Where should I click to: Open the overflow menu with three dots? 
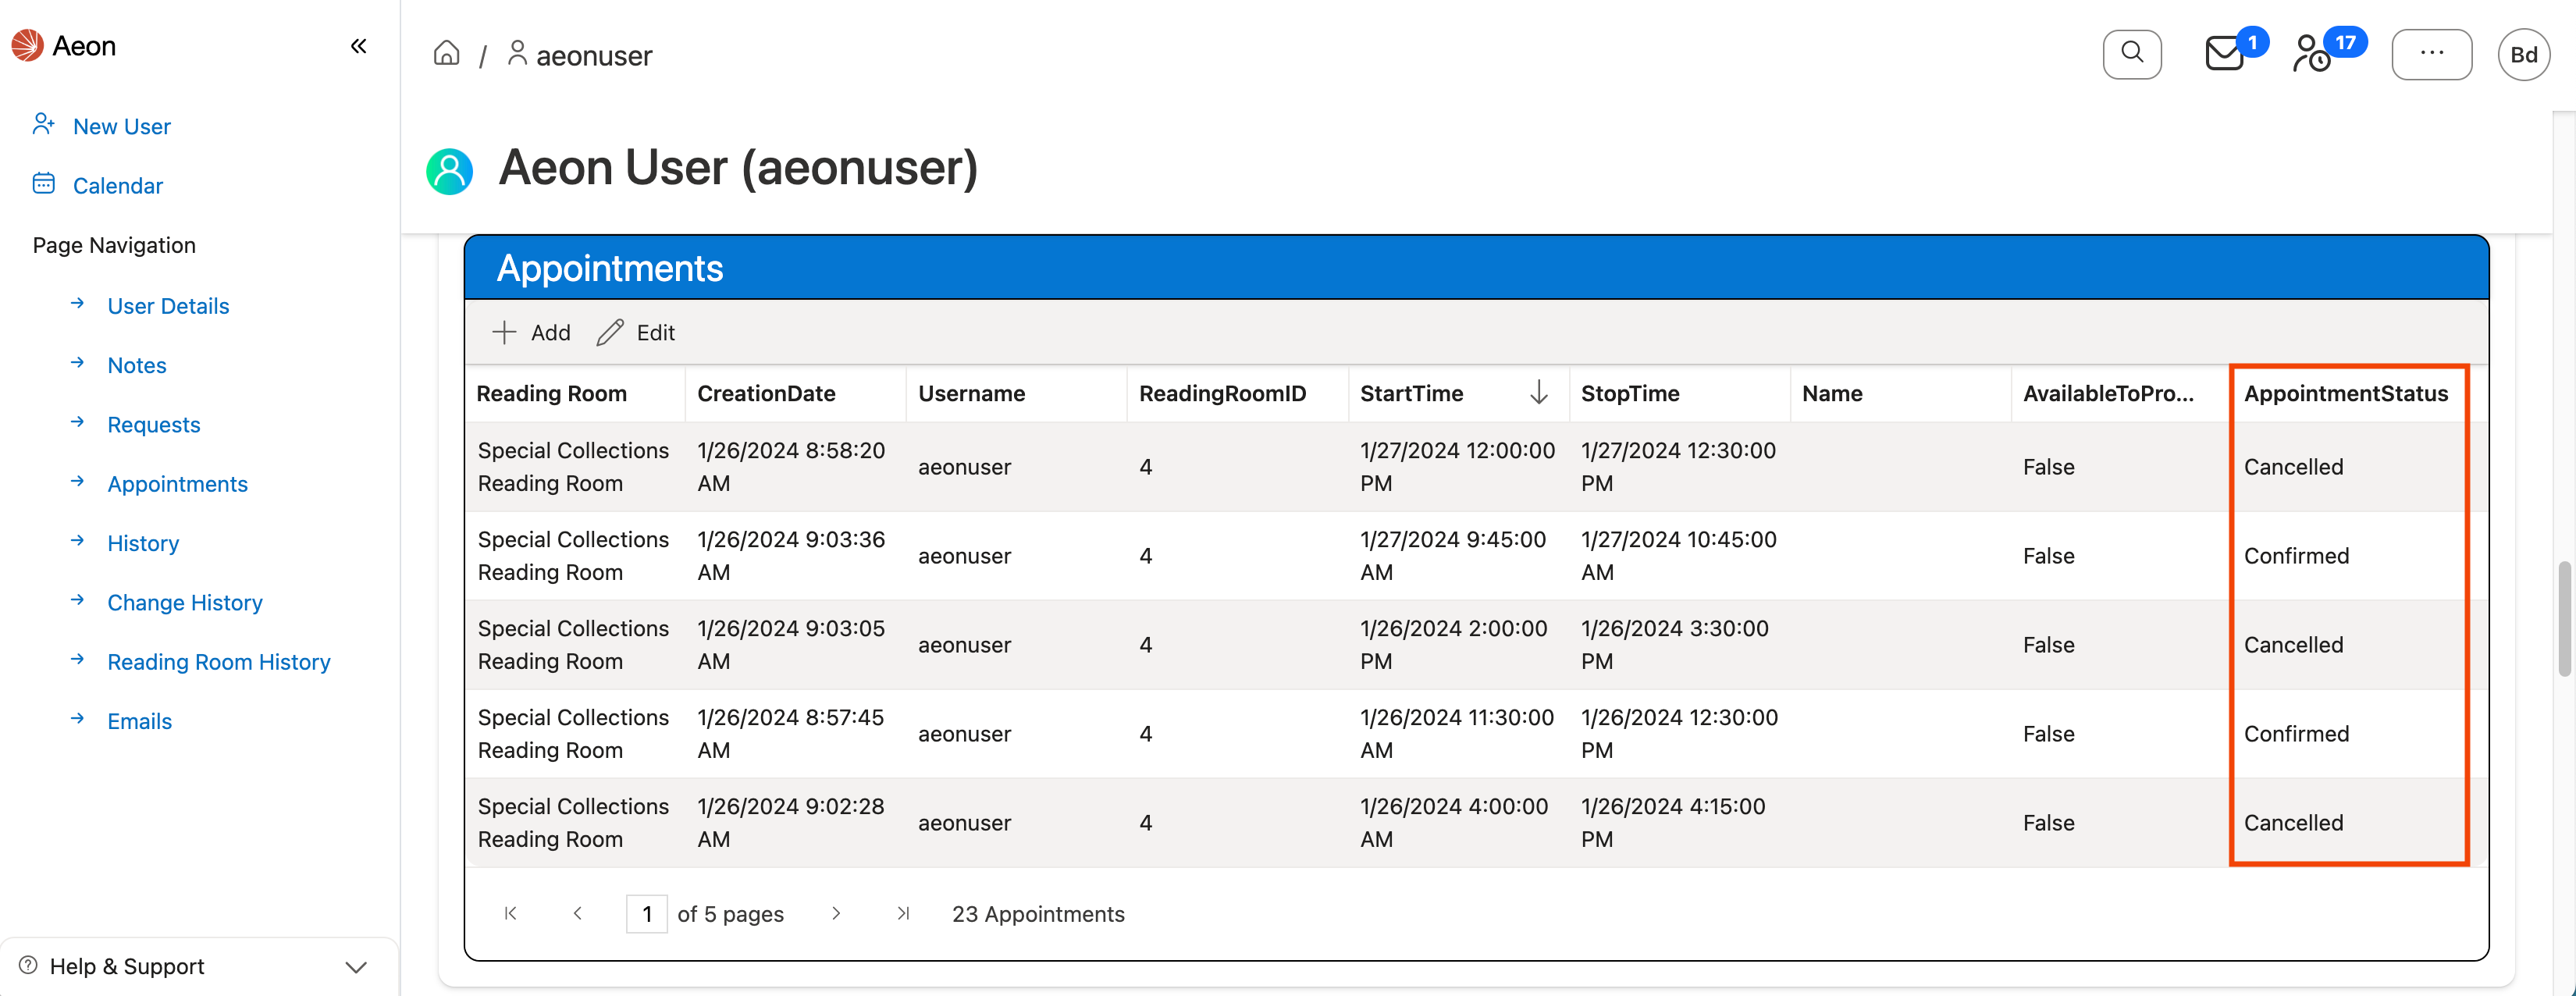[x=2432, y=54]
